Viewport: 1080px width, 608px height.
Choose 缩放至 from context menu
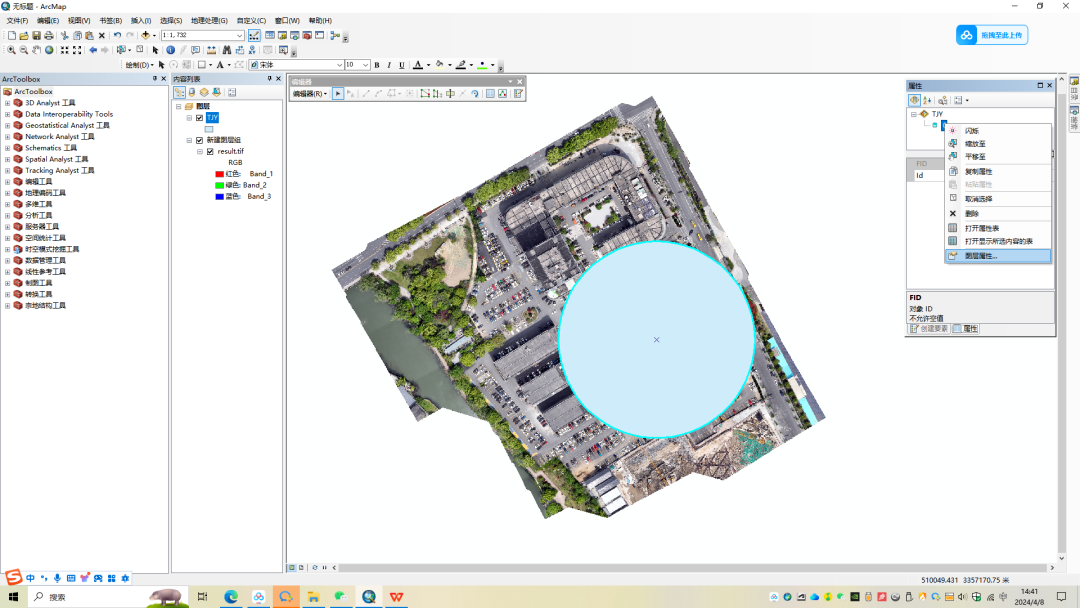pyautogui.click(x=998, y=144)
